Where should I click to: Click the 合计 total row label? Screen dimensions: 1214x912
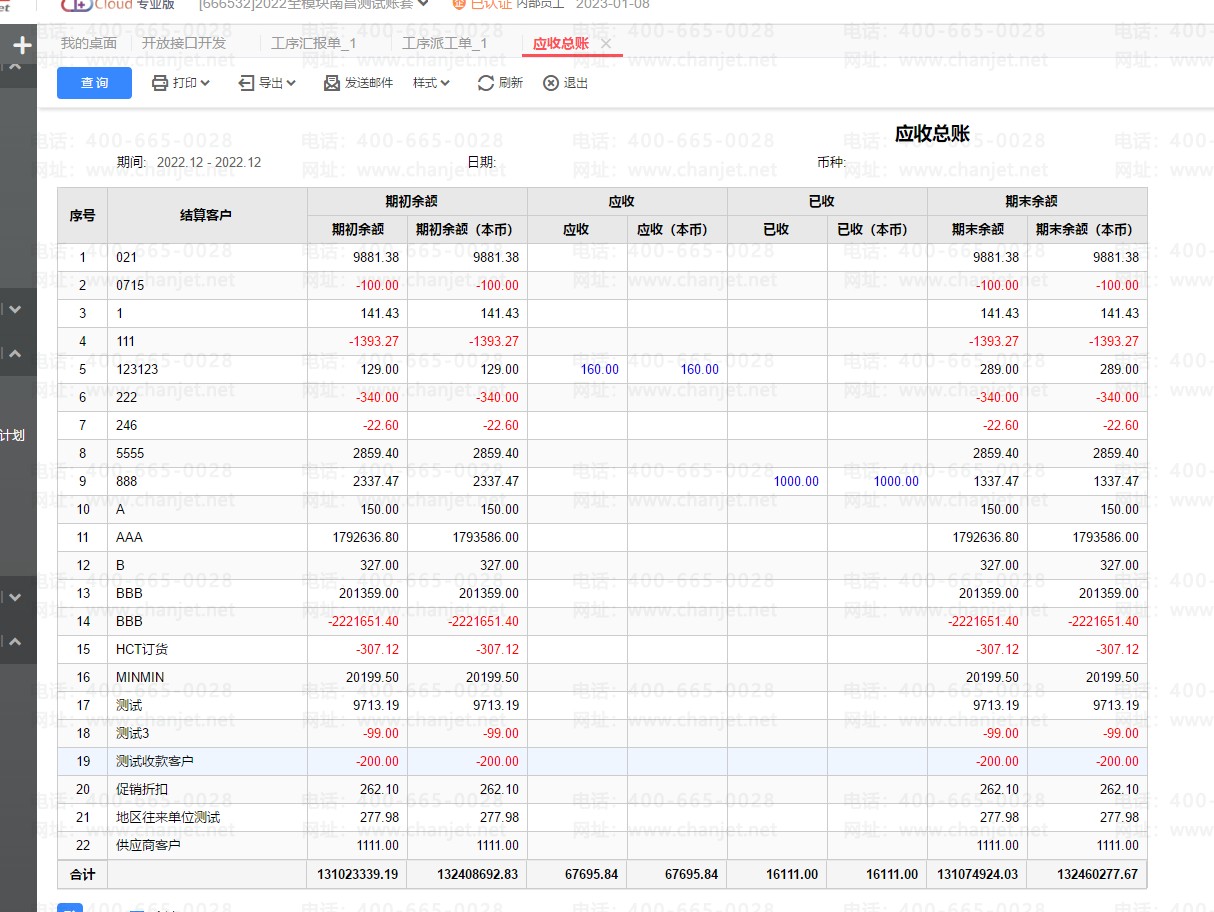pyautogui.click(x=82, y=874)
